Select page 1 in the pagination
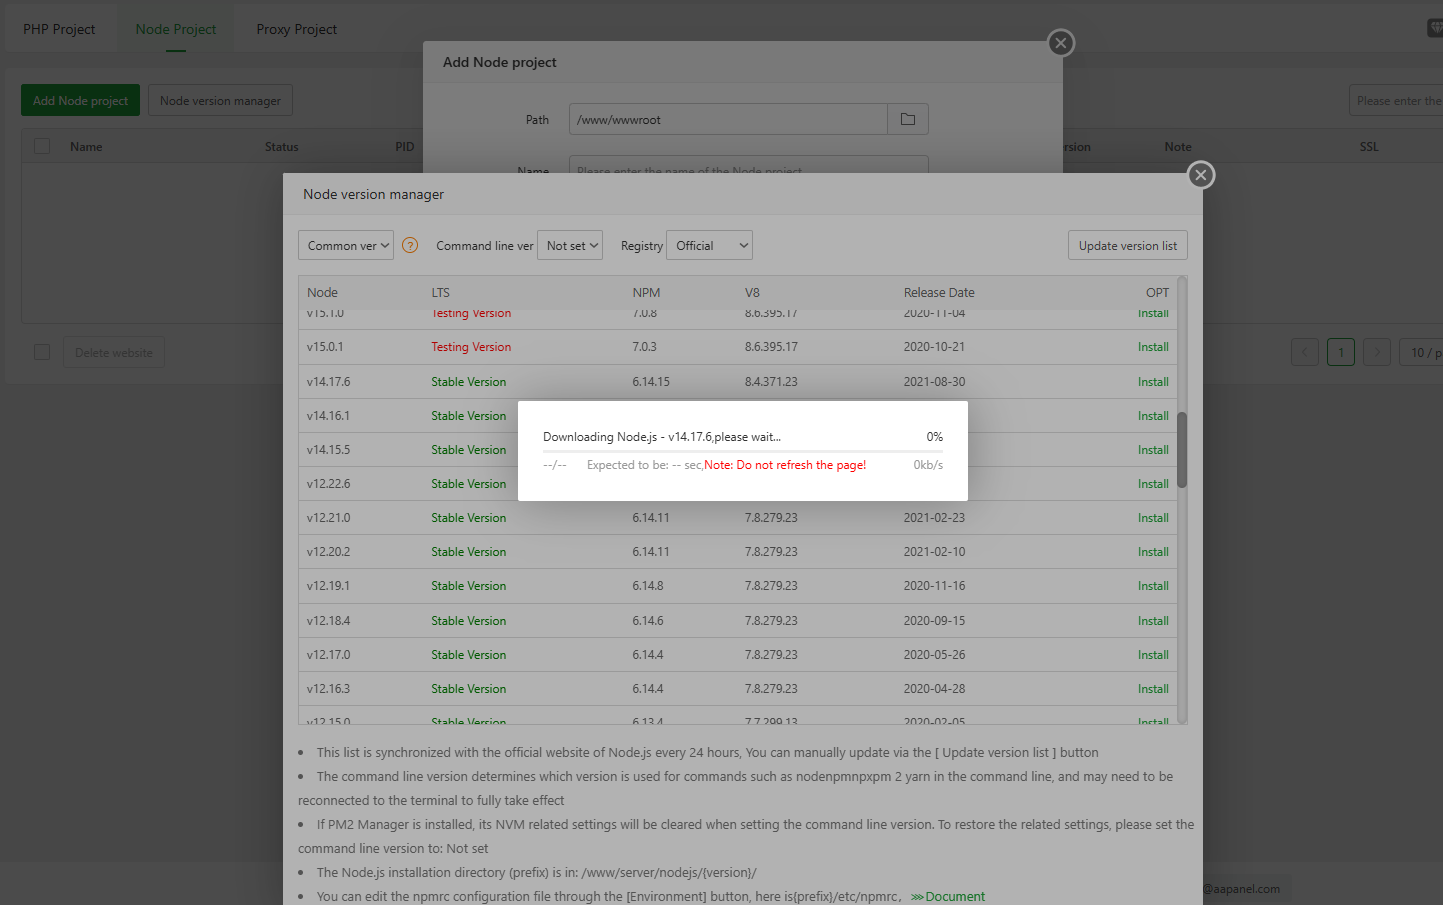1443x905 pixels. pyautogui.click(x=1341, y=352)
